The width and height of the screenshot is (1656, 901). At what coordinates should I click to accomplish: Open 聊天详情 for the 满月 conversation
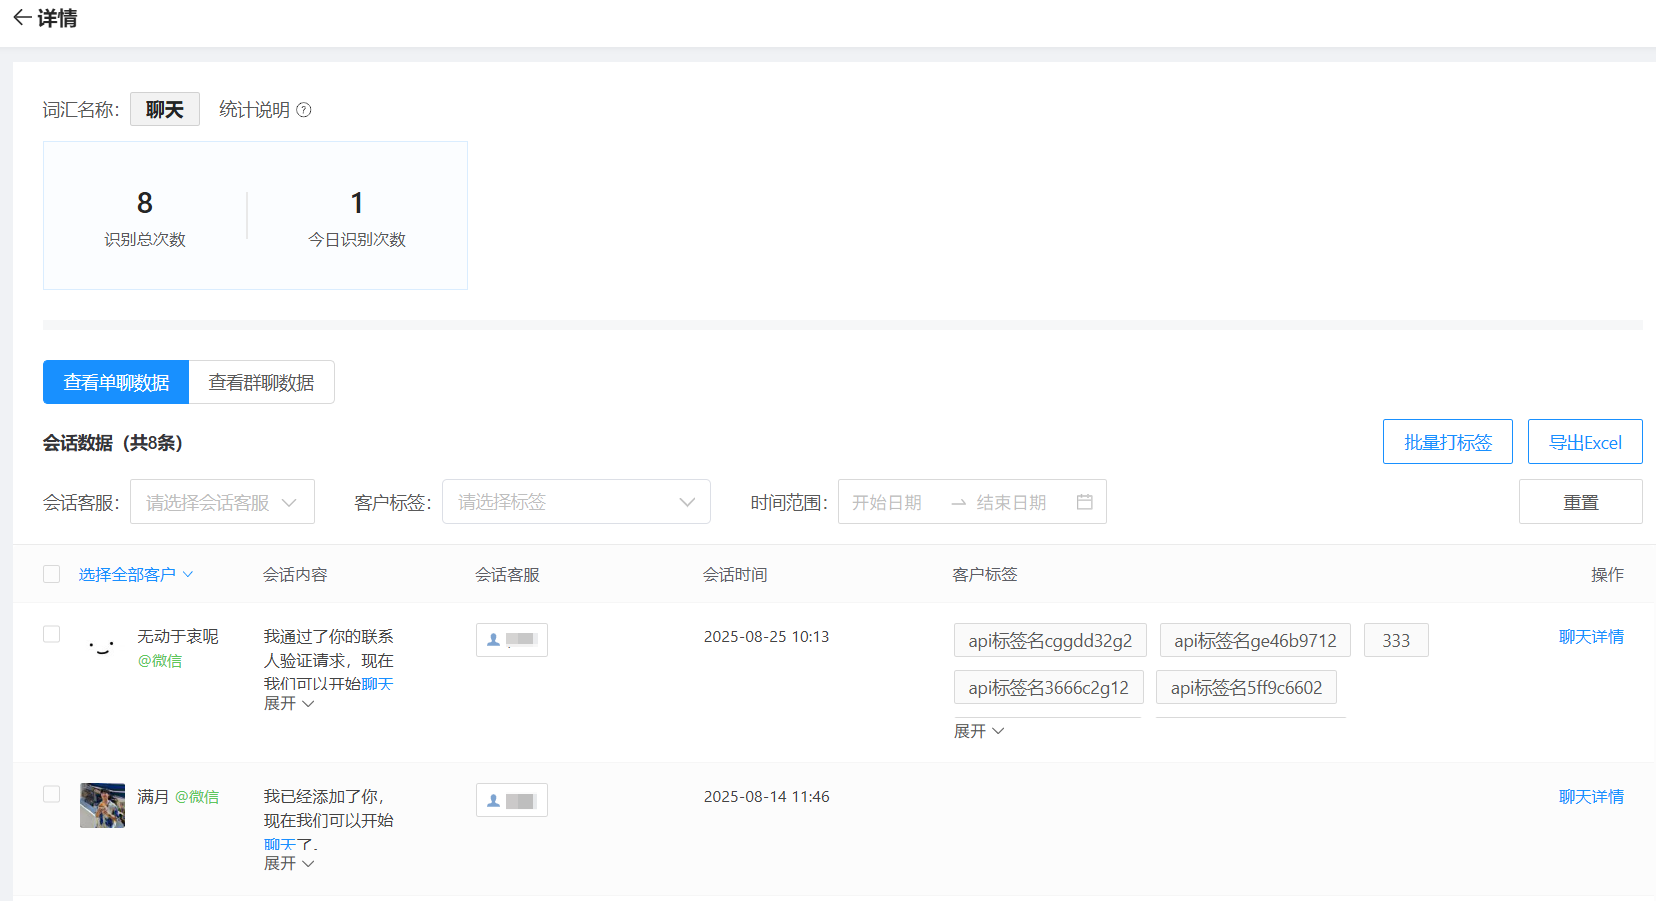tap(1590, 797)
